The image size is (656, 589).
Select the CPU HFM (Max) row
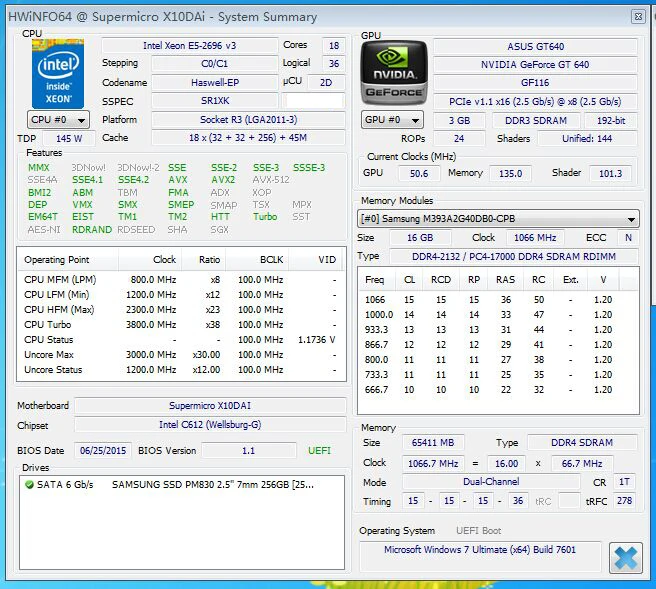click(x=181, y=310)
